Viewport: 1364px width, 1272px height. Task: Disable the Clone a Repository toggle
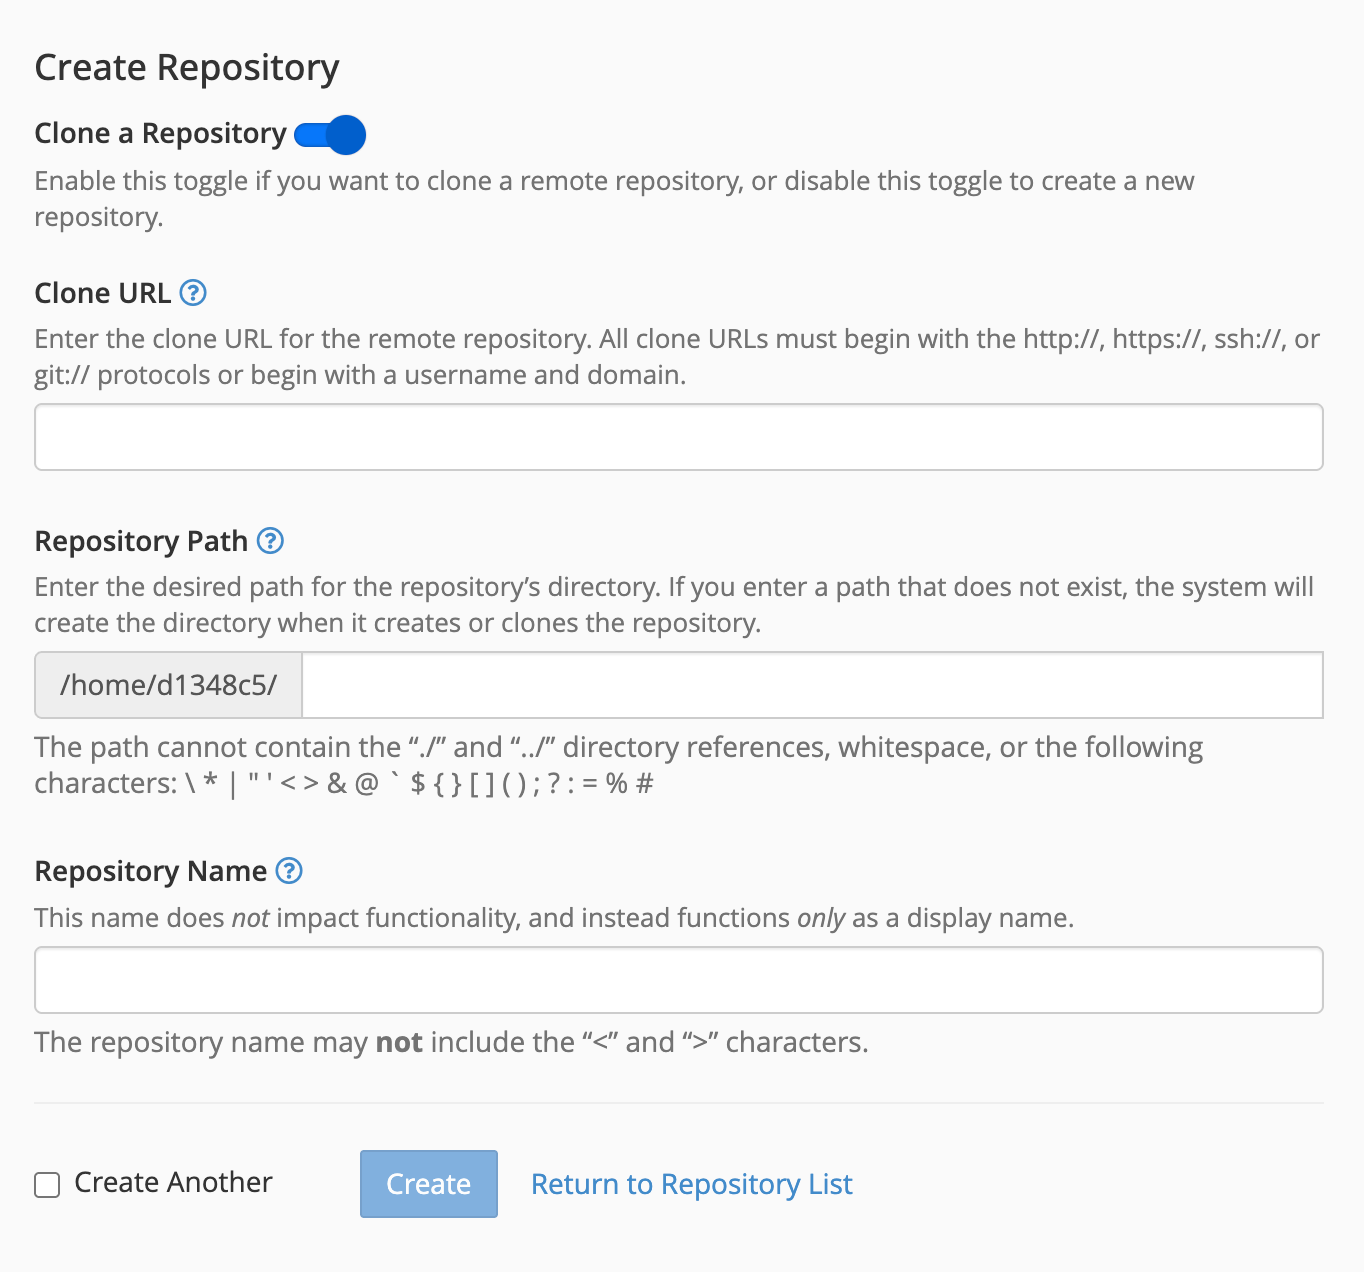pyautogui.click(x=331, y=135)
